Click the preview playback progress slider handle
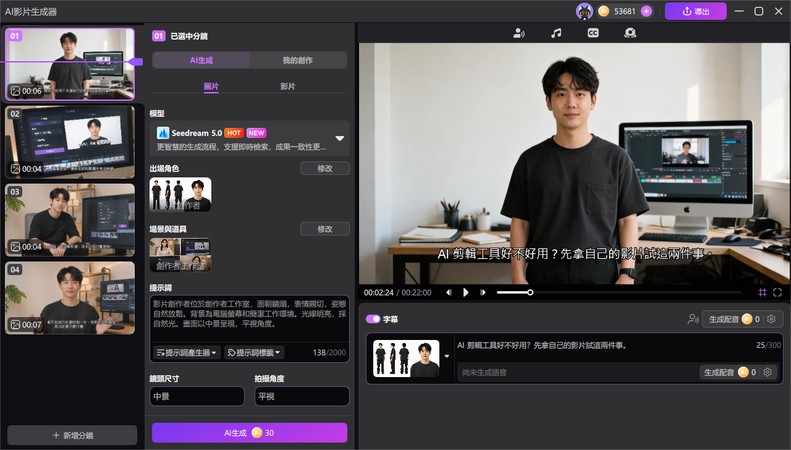 tap(530, 292)
